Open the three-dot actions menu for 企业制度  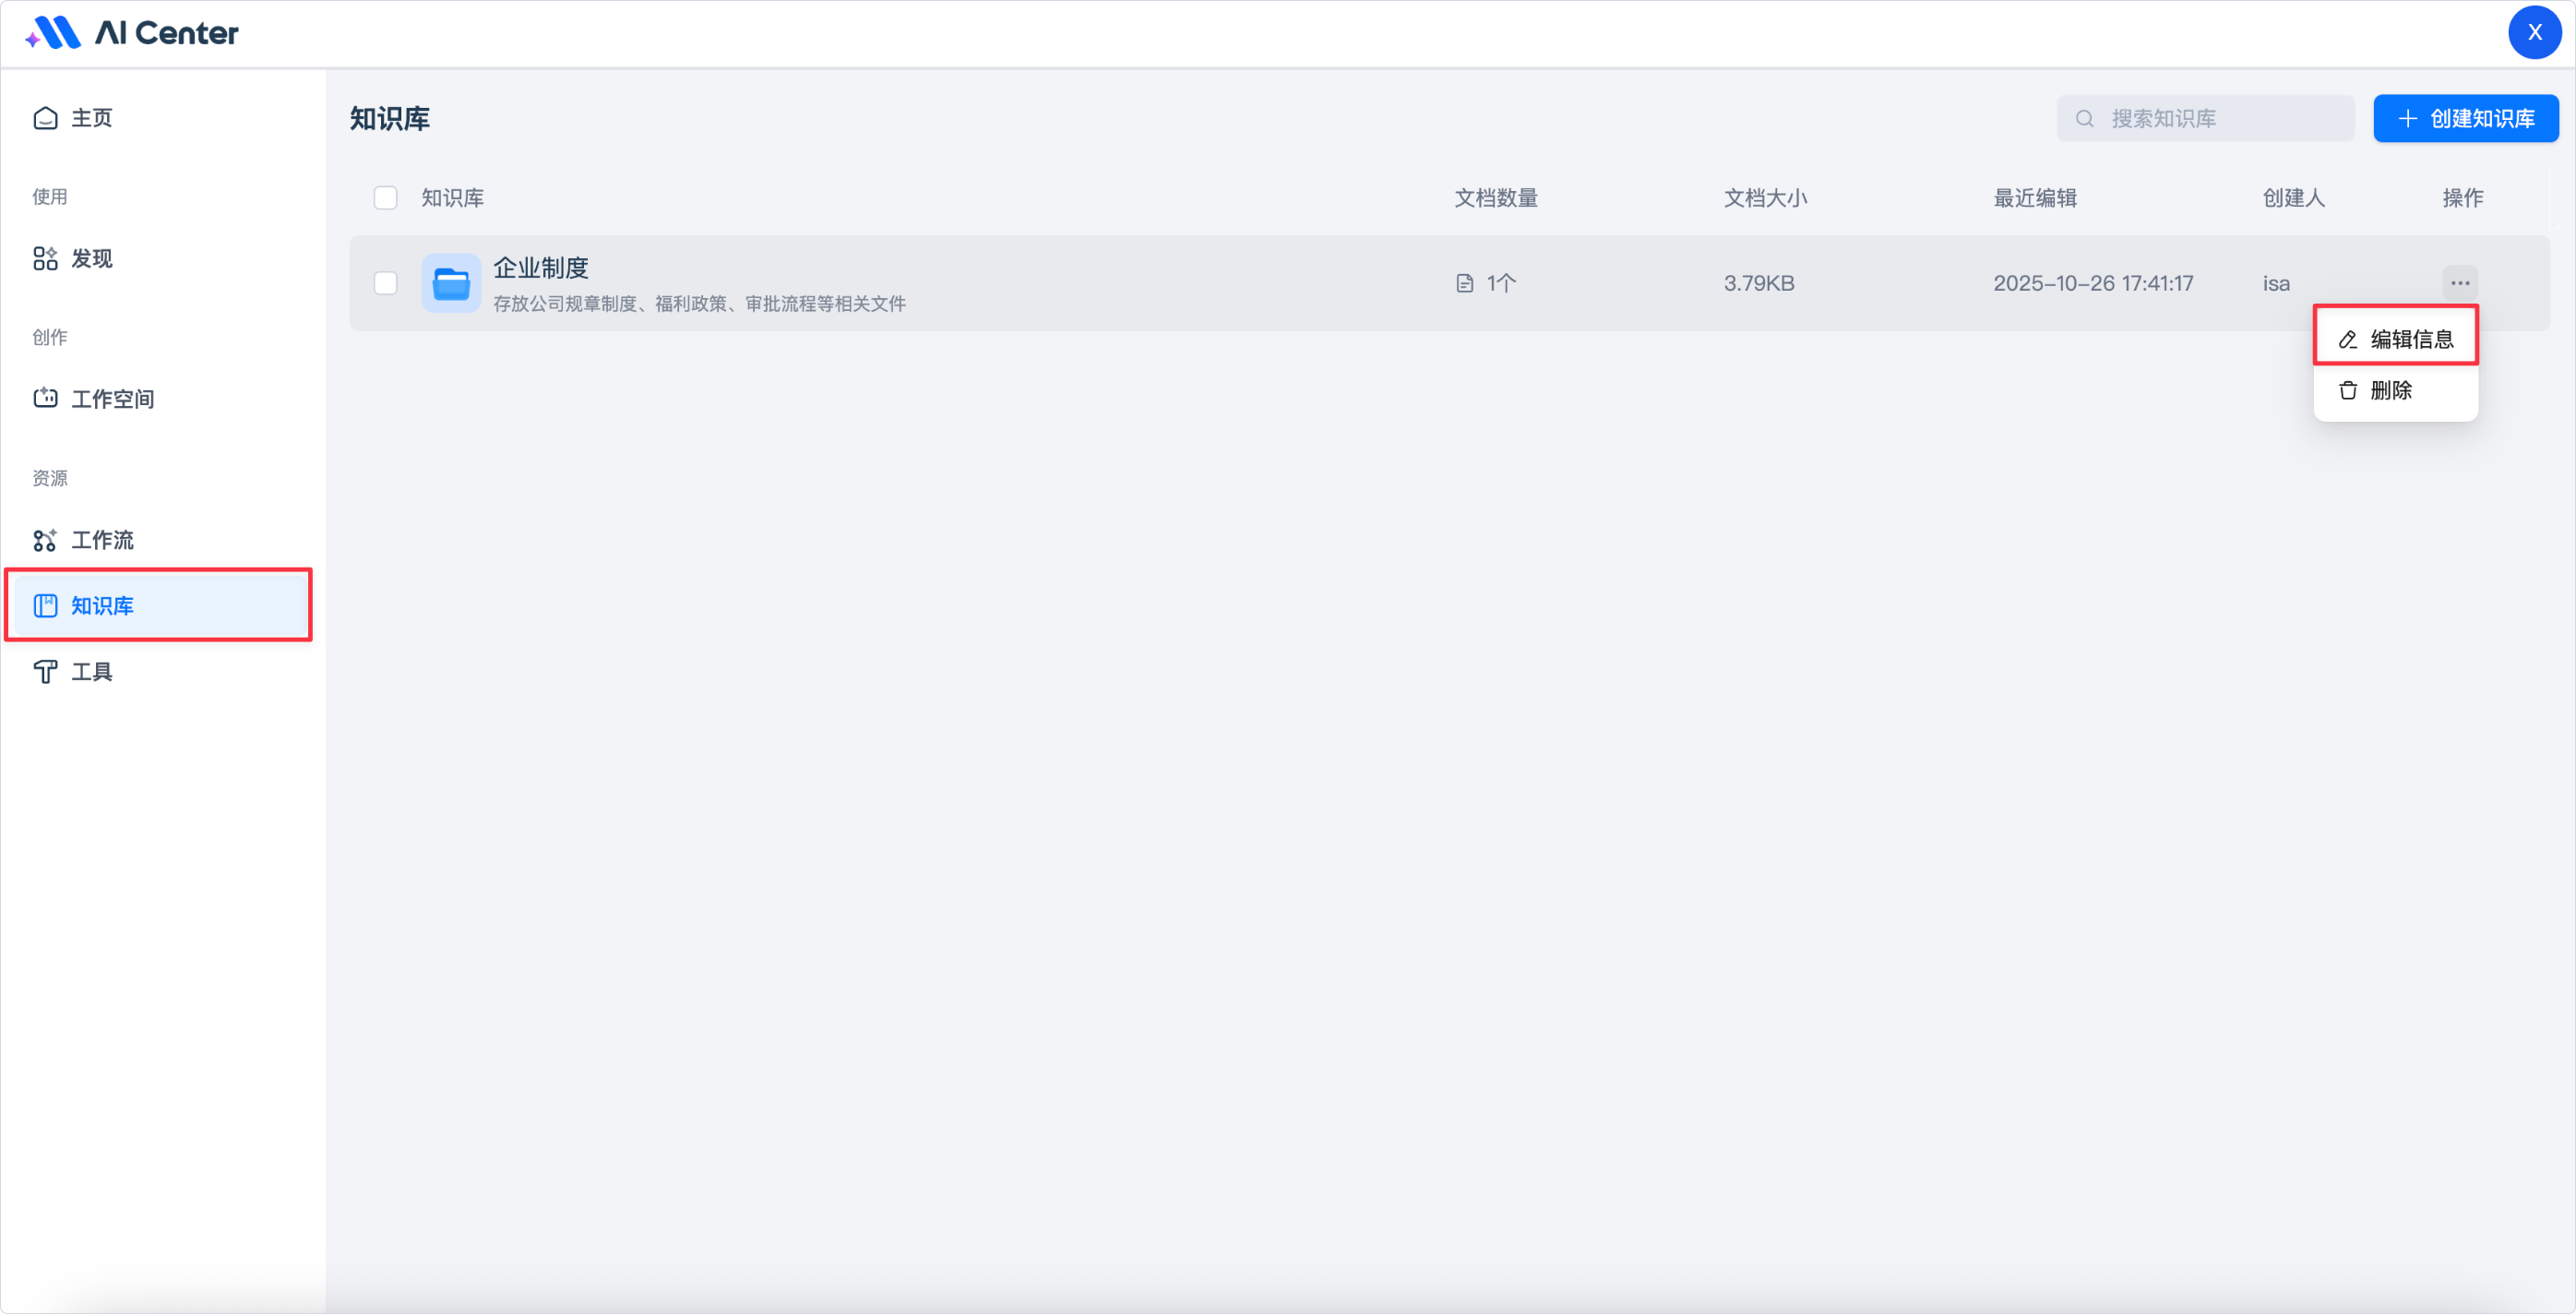[x=2460, y=283]
